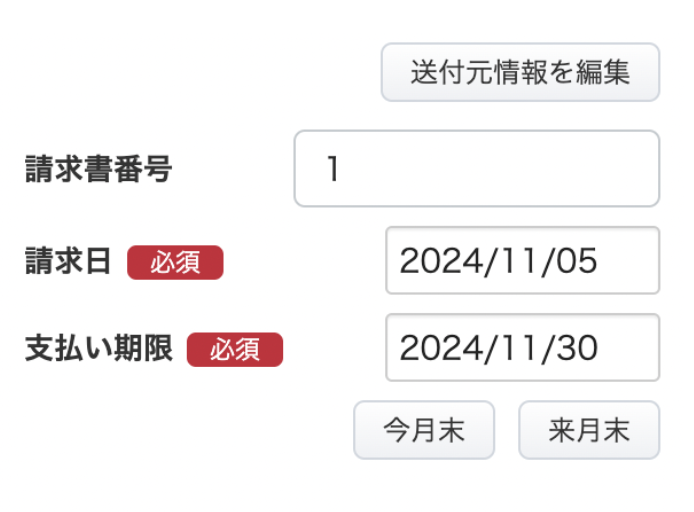Click the 請求書番号 label
Viewport: 694px width, 512px height.
click(x=98, y=170)
